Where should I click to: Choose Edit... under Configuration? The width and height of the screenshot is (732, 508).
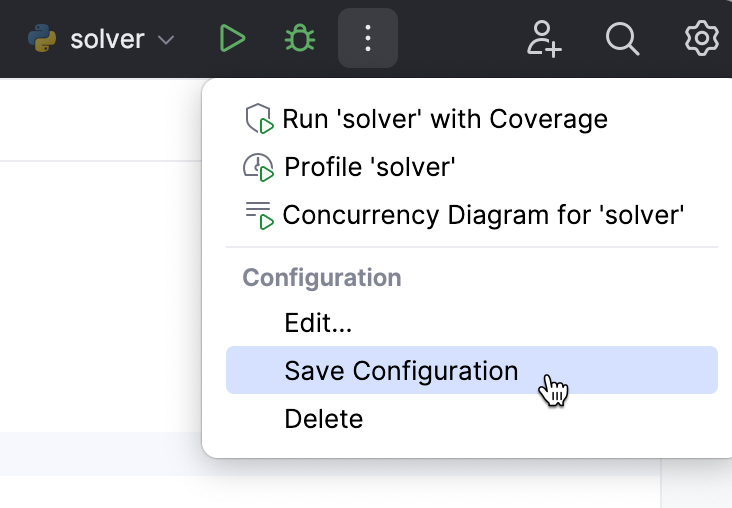coord(318,323)
